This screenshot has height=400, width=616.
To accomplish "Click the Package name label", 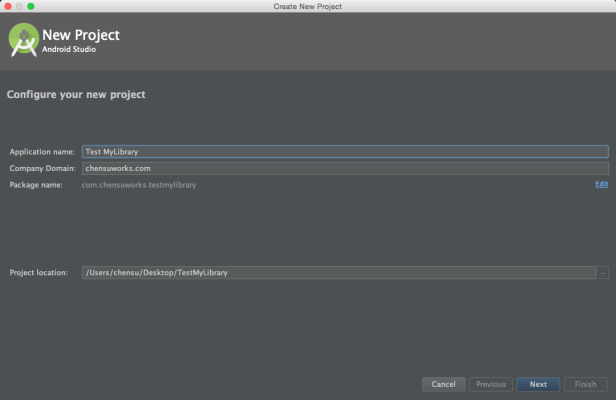I will tap(36, 185).
